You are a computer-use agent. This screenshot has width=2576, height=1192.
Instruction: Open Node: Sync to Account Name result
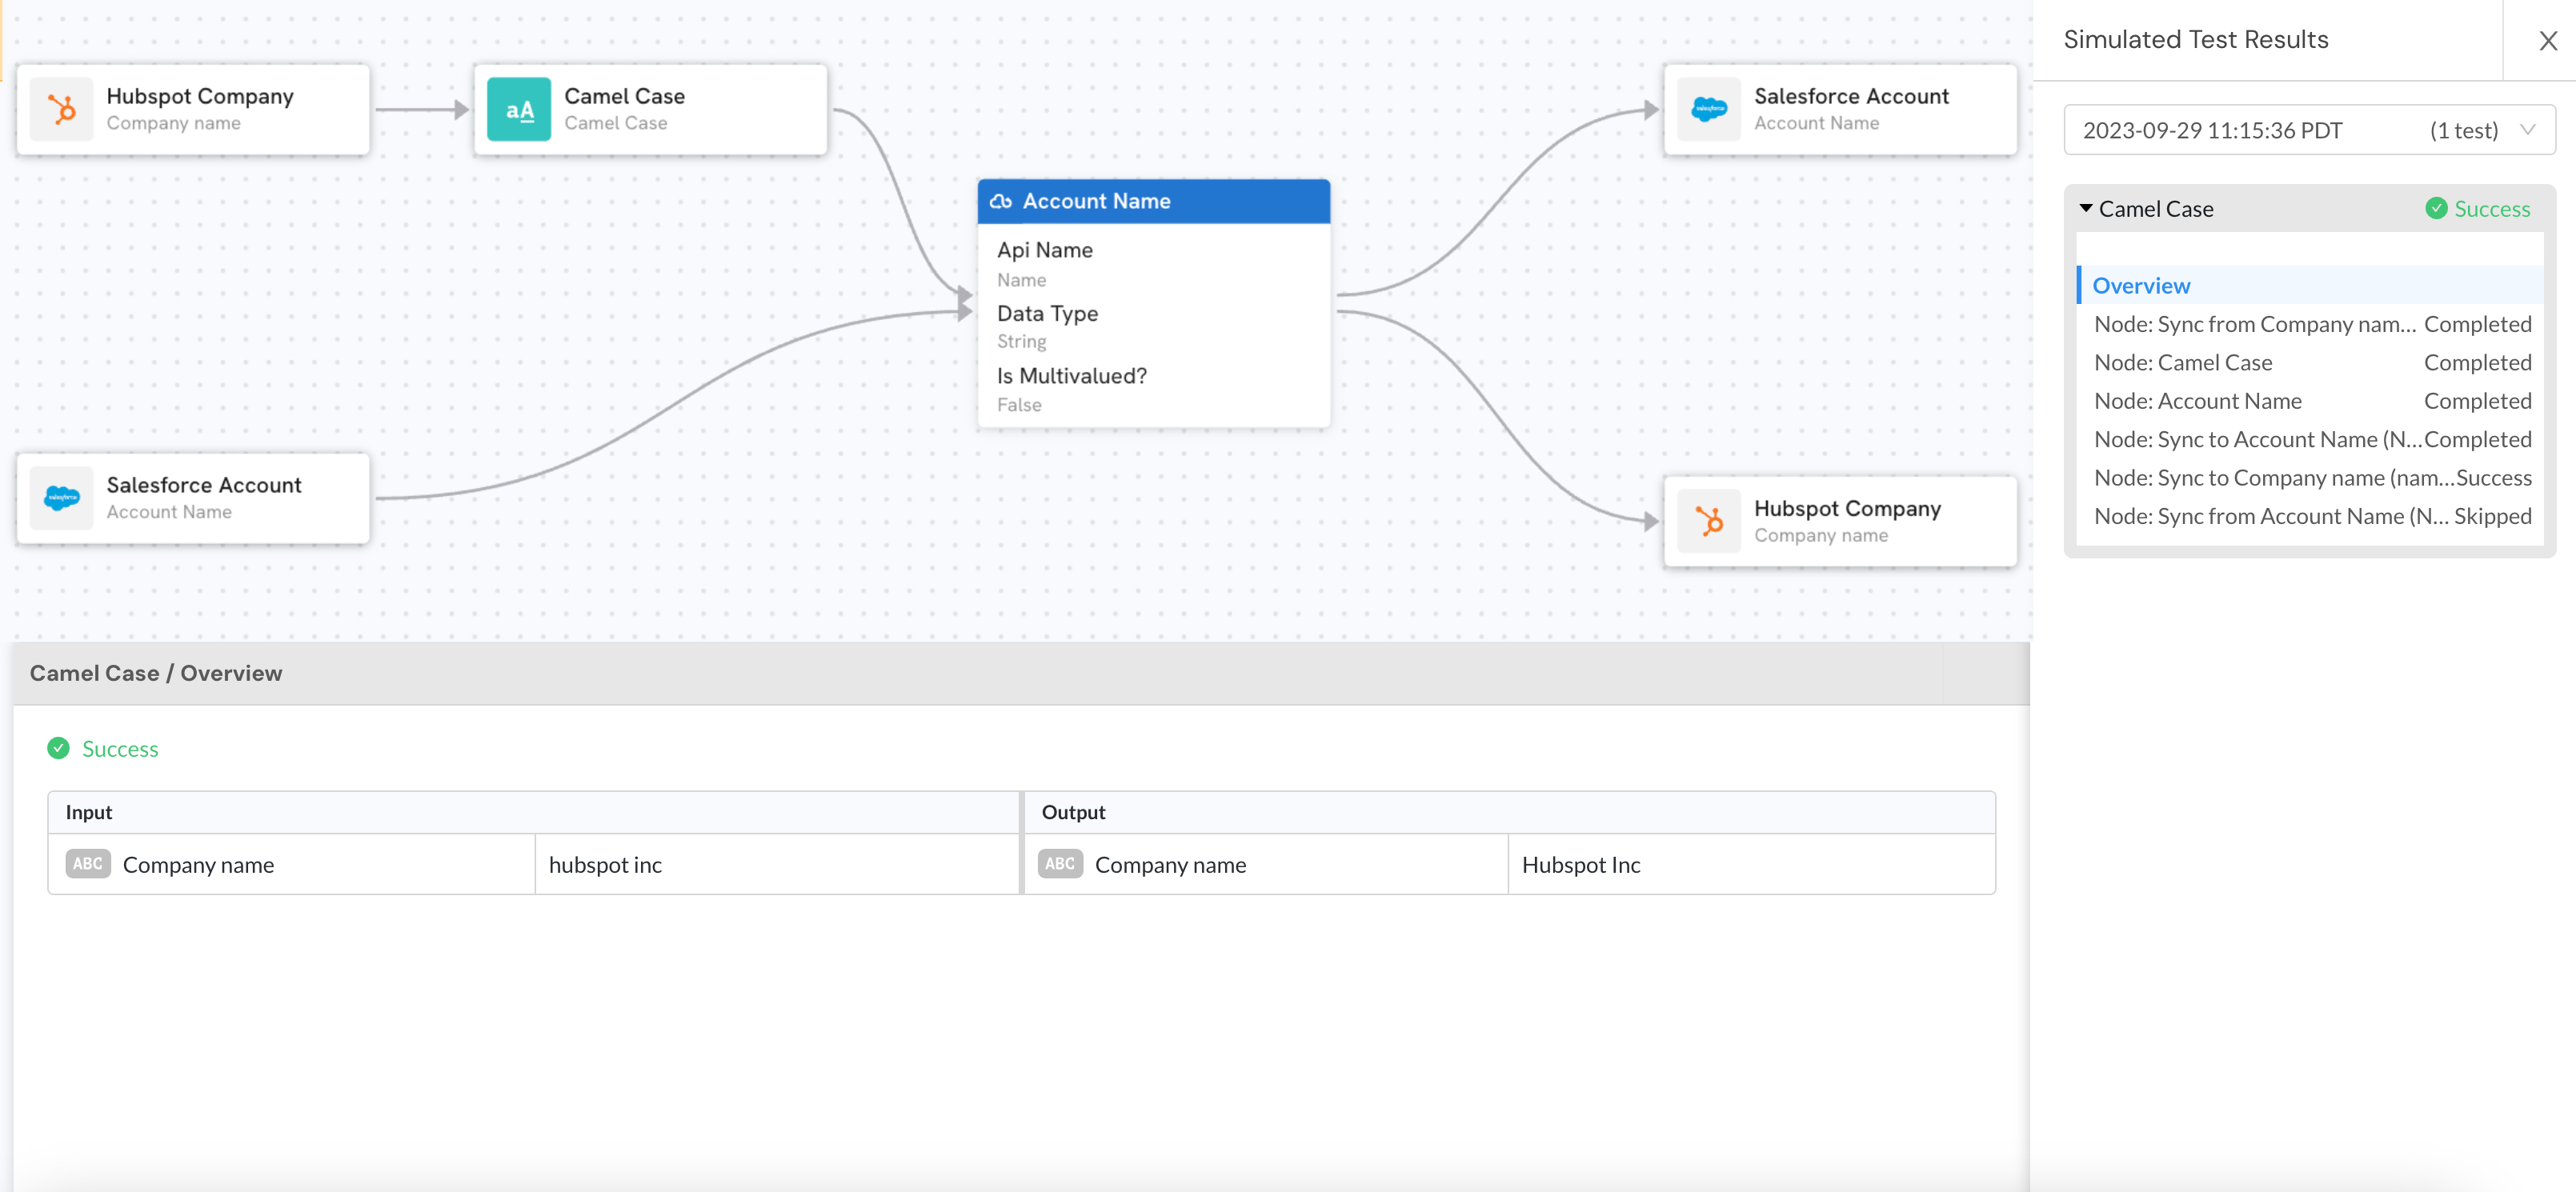coord(2312,439)
